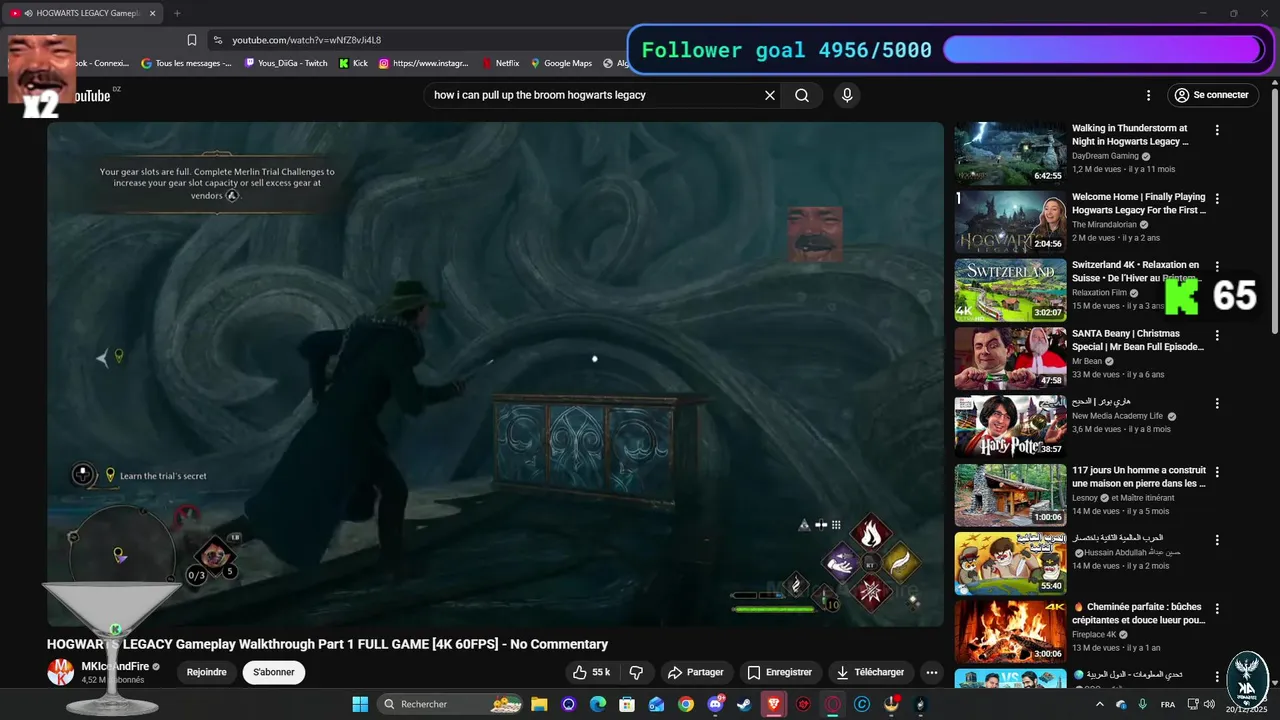Open options menu for 117 jours video
Image resolution: width=1280 pixels, height=720 pixels.
click(x=1217, y=472)
